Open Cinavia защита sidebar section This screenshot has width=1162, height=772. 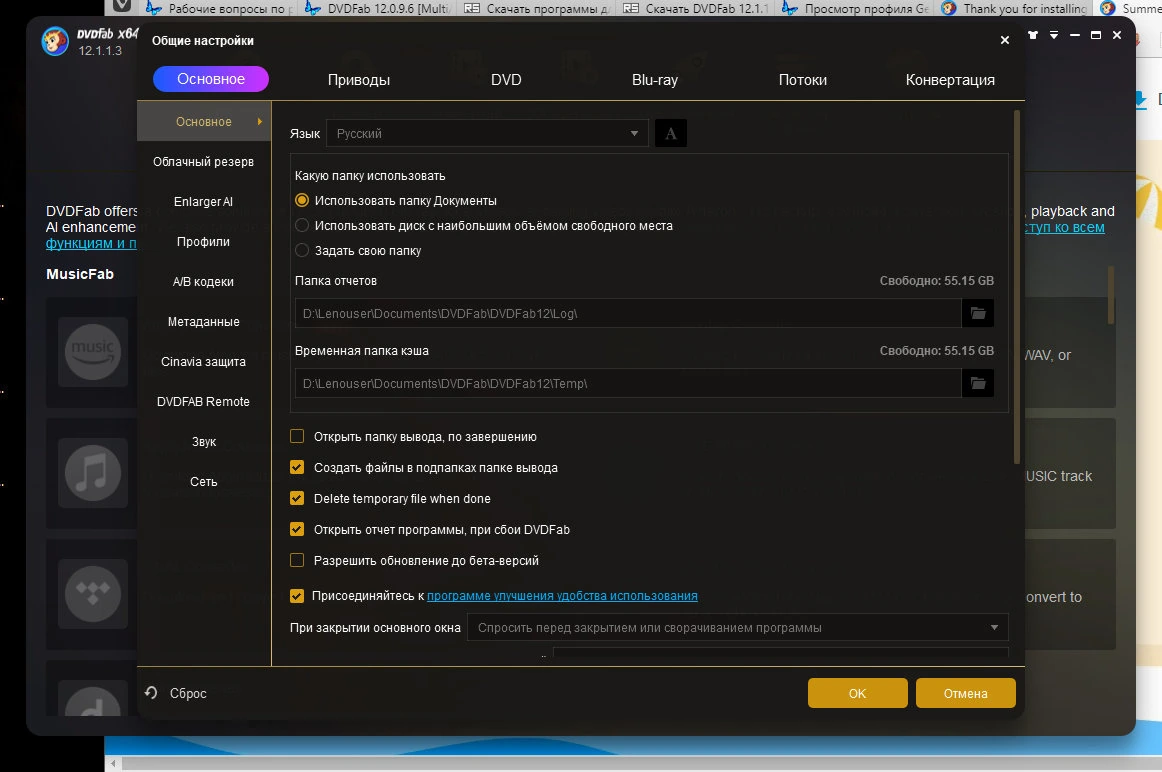[x=204, y=362]
